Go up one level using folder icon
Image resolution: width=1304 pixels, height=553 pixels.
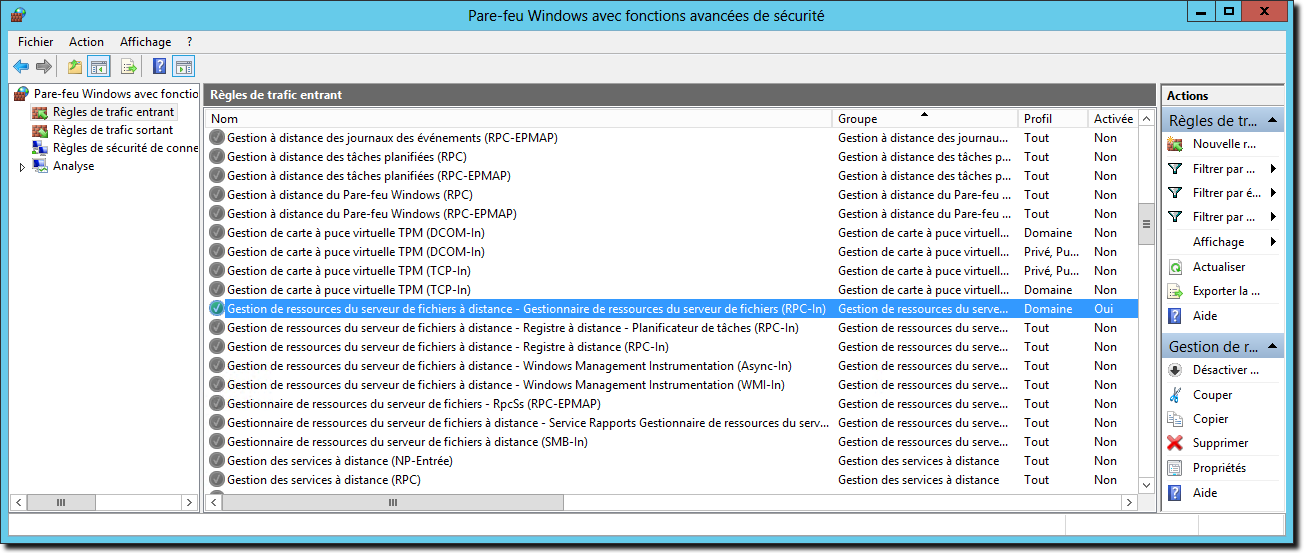74,67
